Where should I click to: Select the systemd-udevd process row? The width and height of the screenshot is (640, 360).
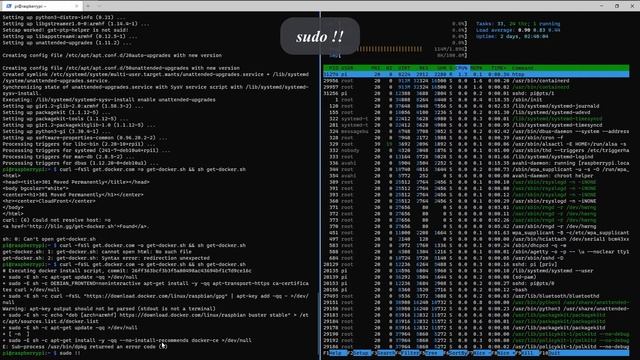pyautogui.click(x=476, y=113)
